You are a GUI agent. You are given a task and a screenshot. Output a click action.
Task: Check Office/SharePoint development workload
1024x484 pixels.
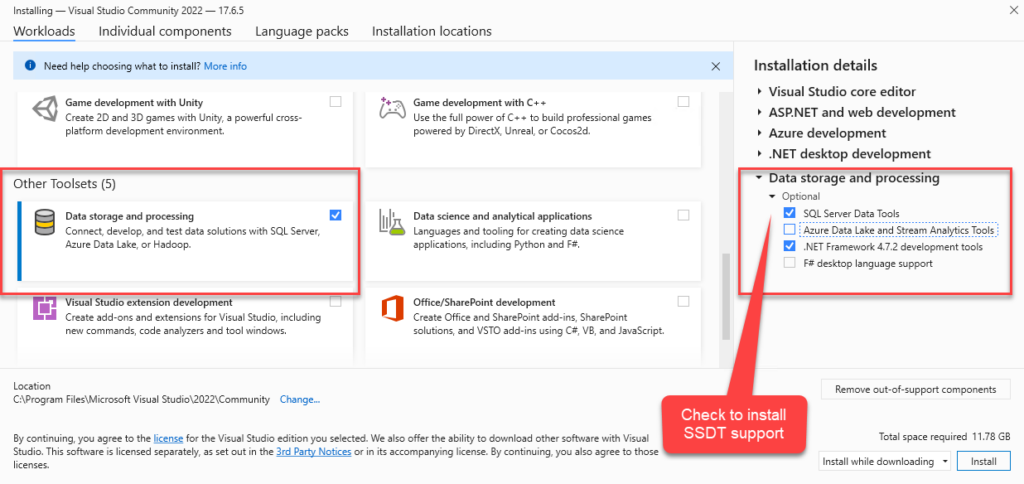click(x=683, y=302)
